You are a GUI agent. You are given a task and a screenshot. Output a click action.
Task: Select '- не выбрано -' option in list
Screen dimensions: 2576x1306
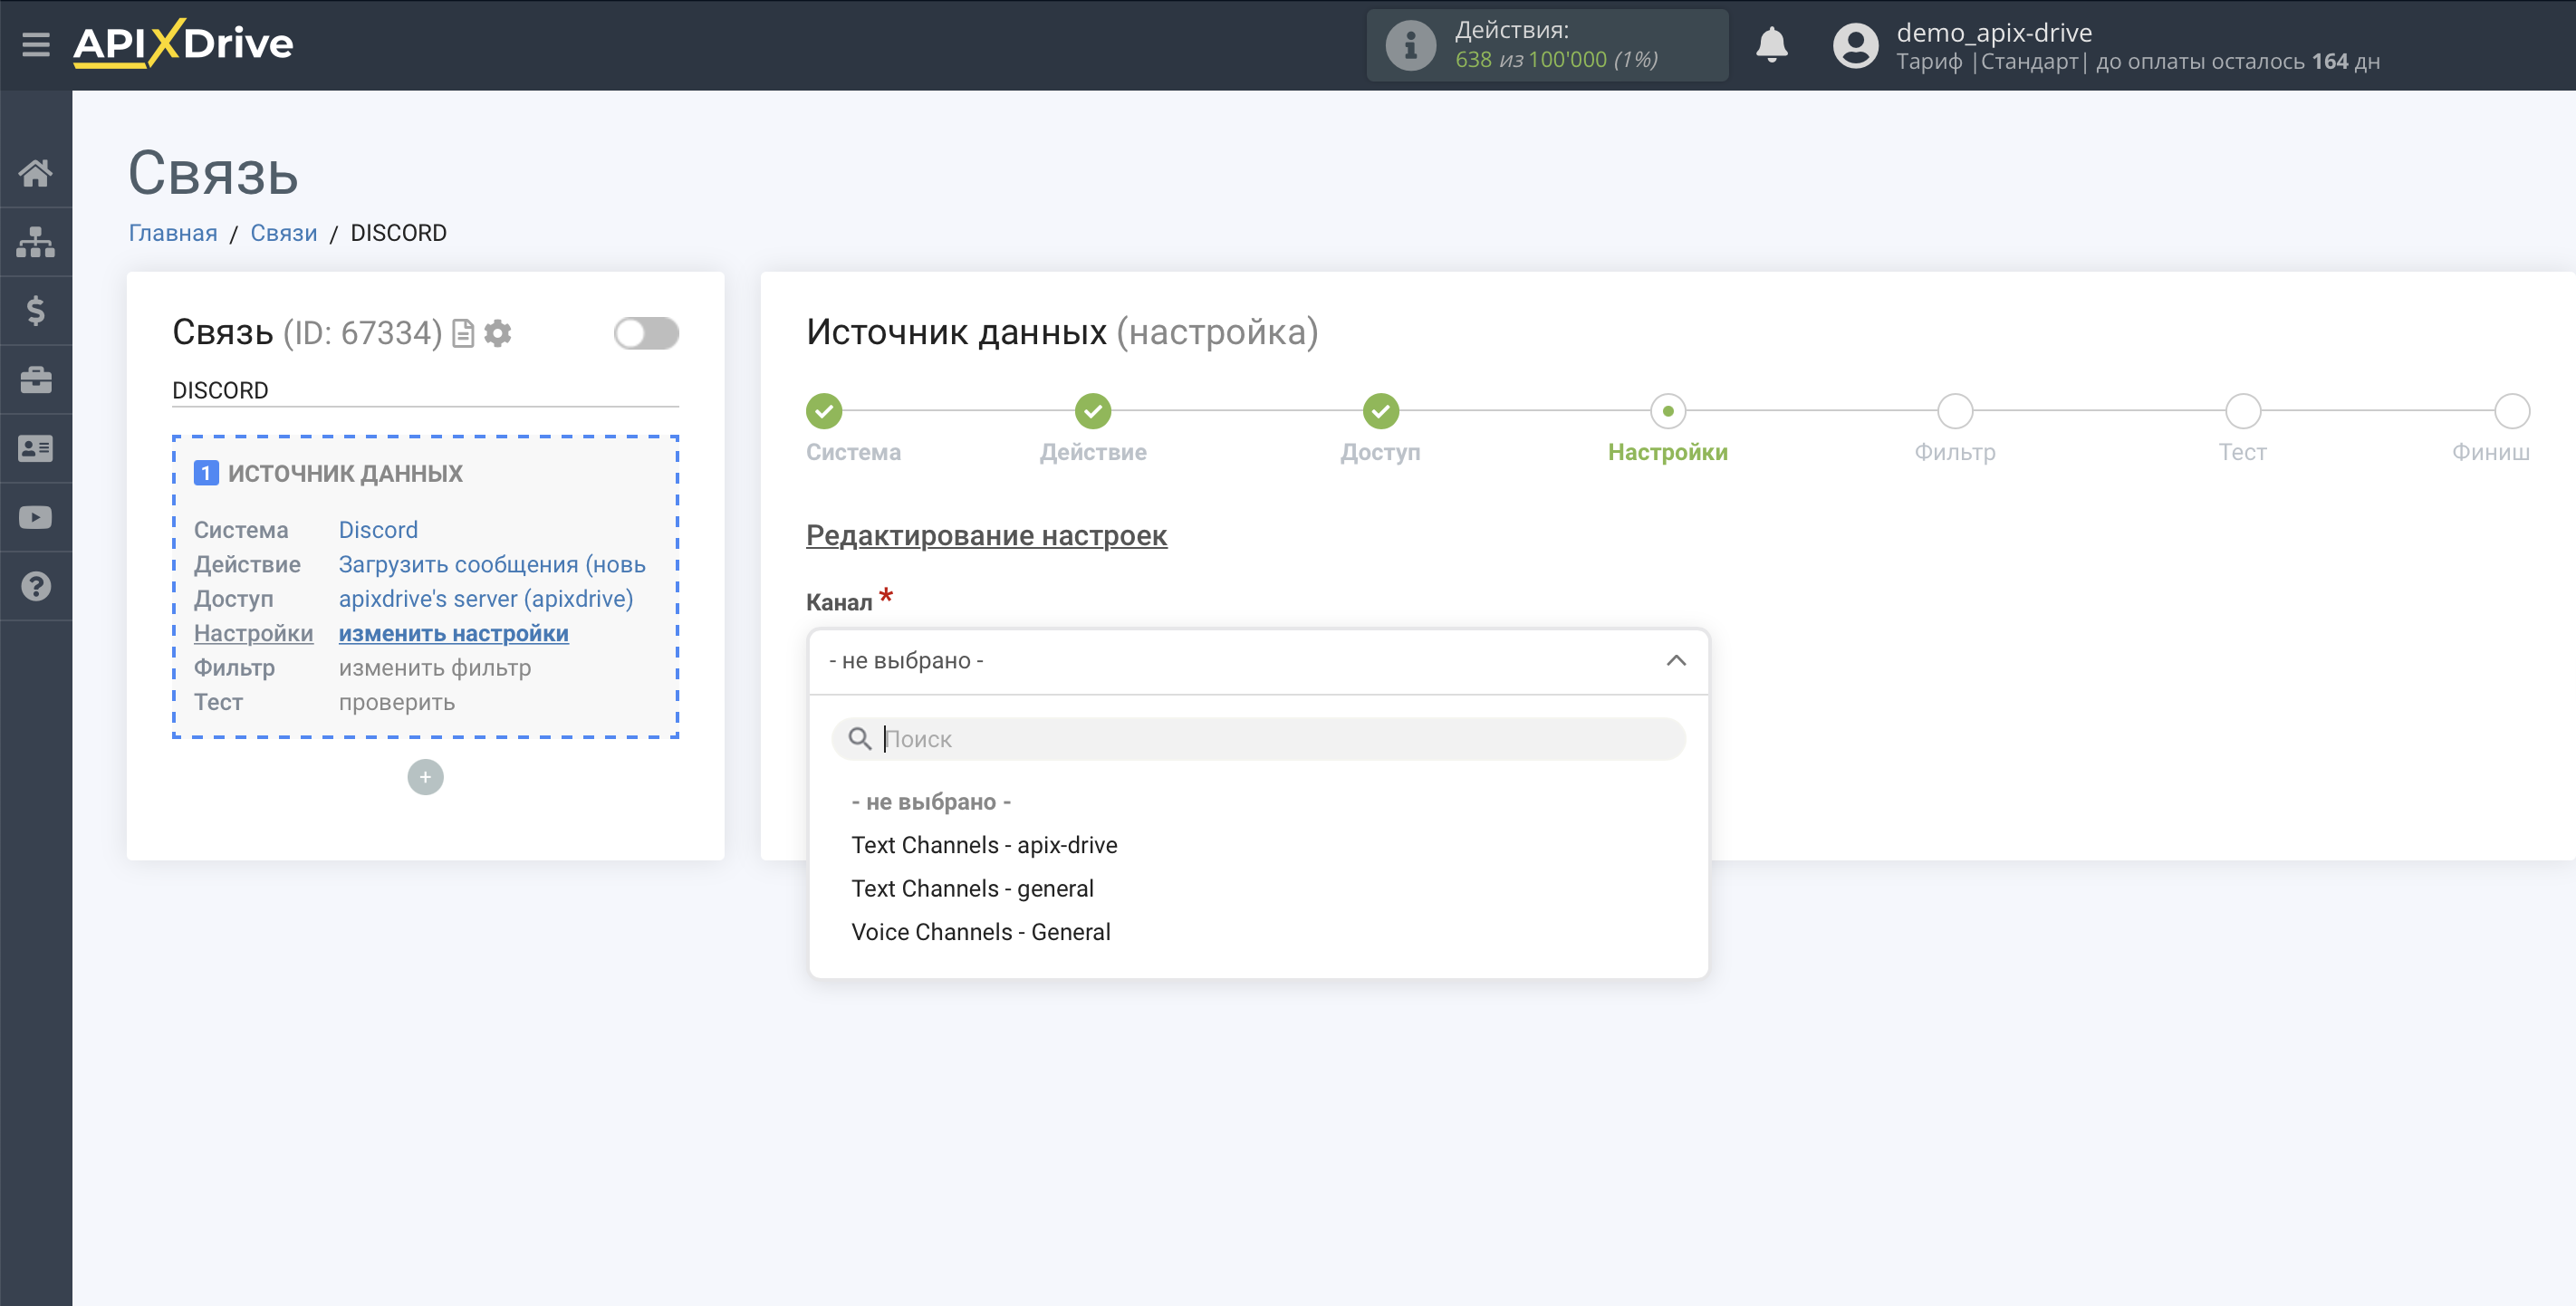click(x=931, y=802)
